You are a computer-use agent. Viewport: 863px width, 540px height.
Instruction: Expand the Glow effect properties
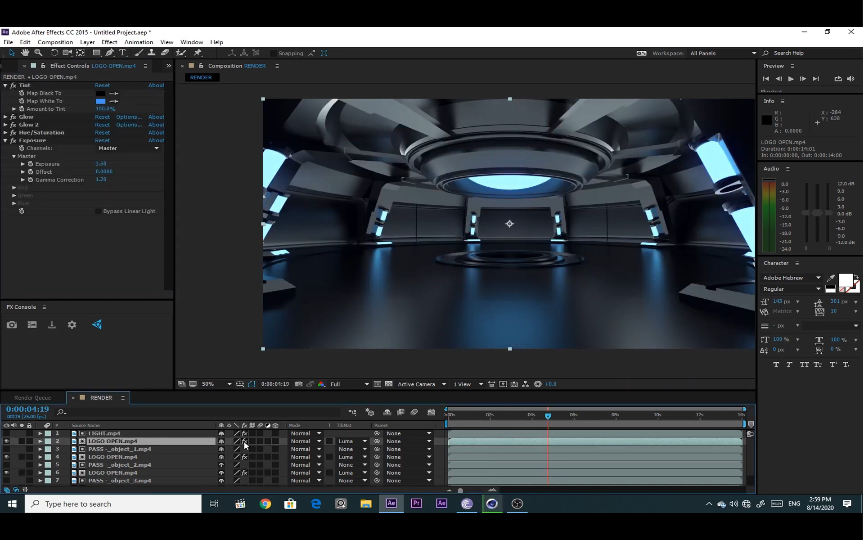tap(5, 117)
